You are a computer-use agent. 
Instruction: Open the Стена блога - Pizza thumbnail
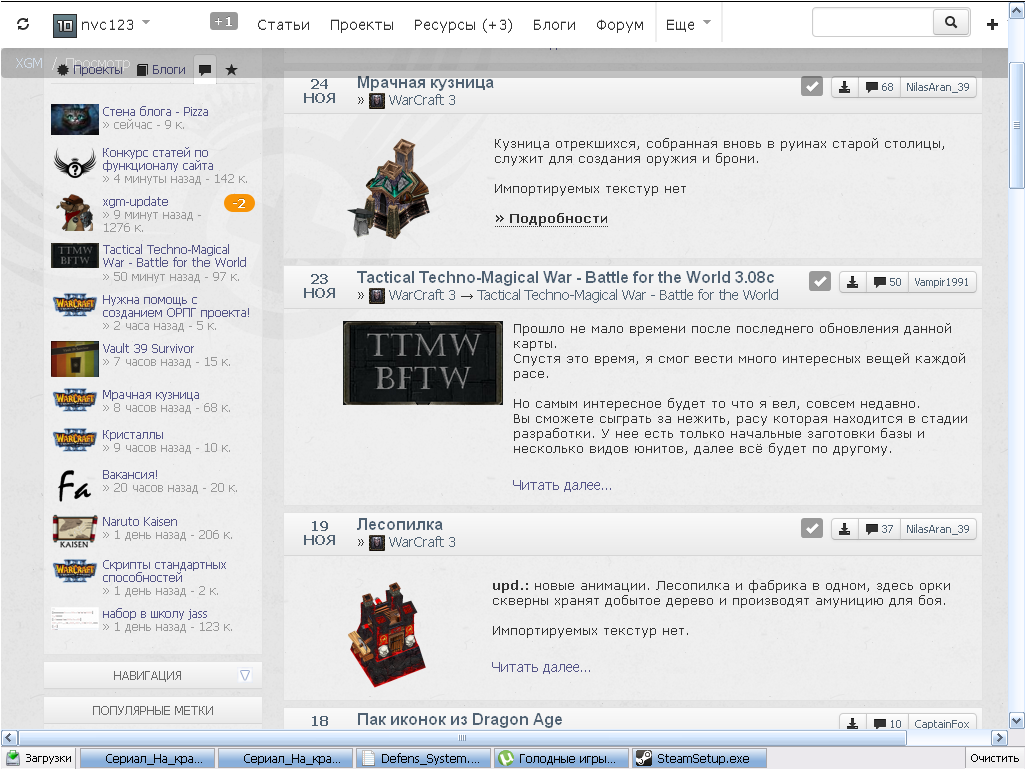[x=75, y=119]
